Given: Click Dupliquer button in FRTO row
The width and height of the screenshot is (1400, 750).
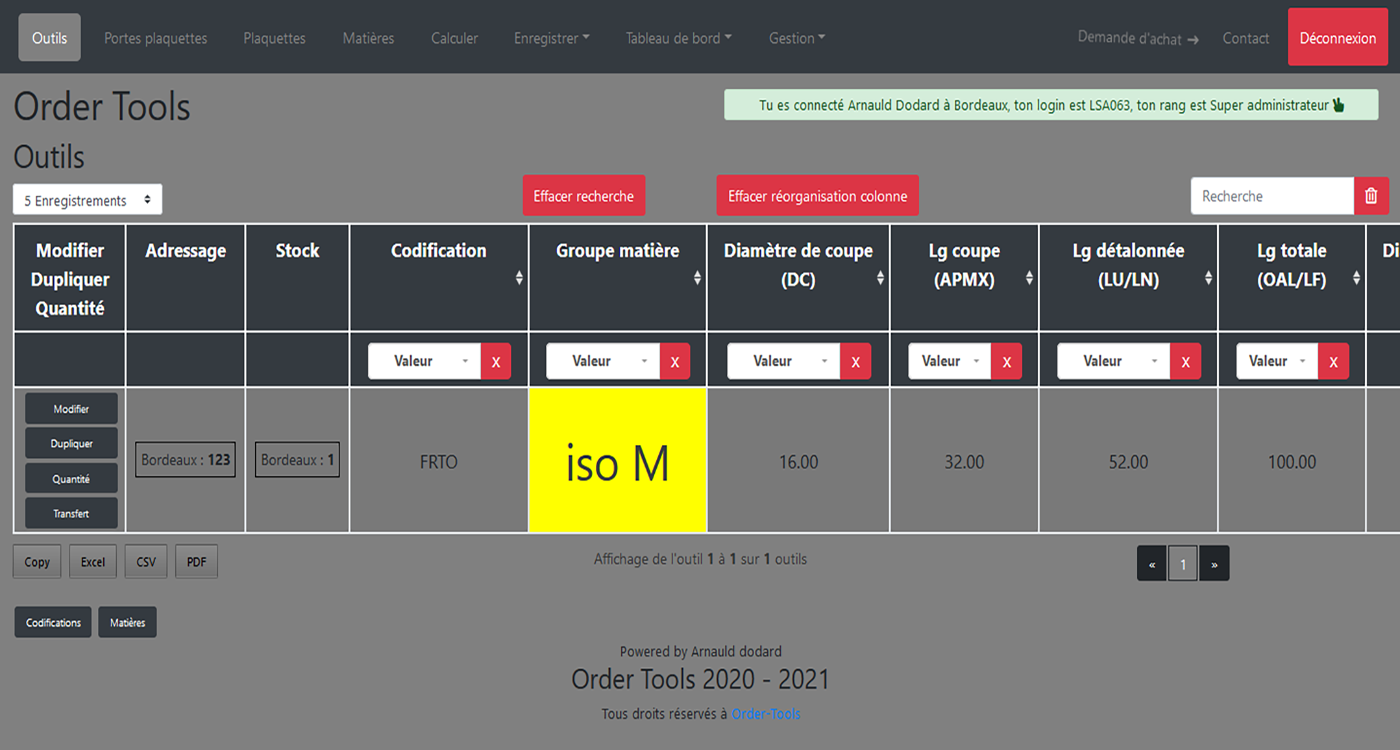Looking at the screenshot, I should [x=71, y=443].
